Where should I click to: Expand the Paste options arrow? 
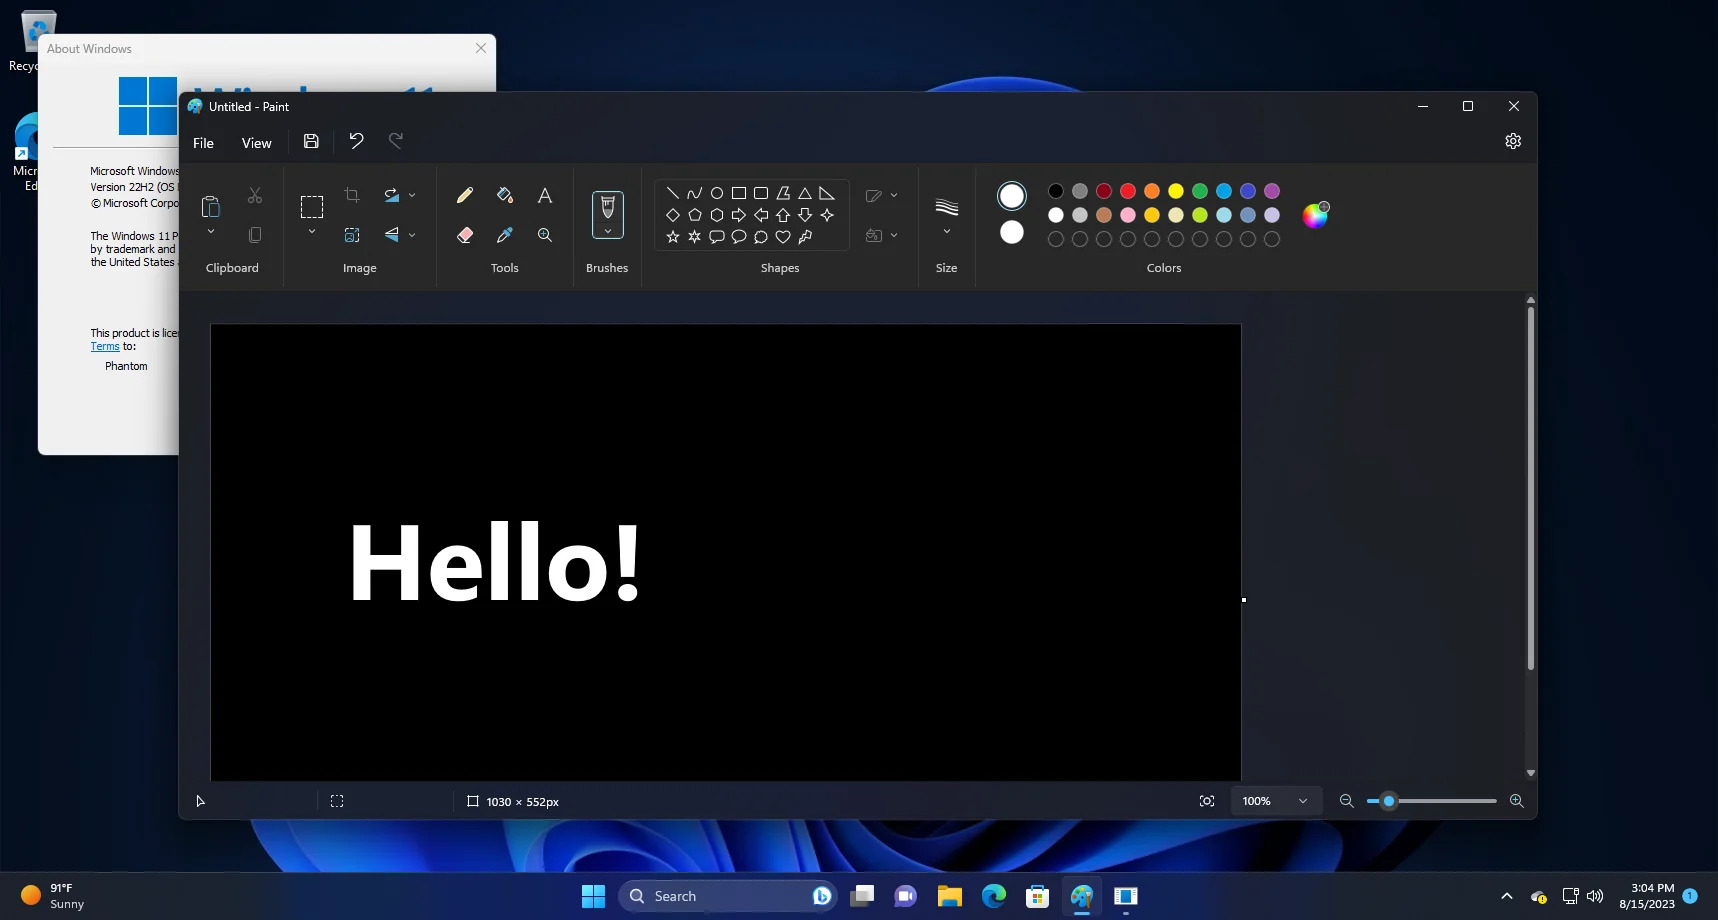[211, 232]
